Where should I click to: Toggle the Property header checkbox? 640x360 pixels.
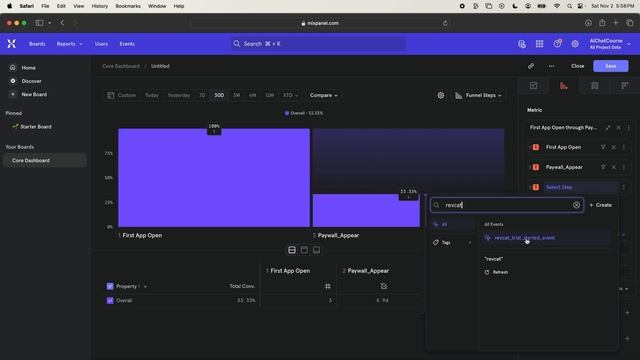[110, 286]
